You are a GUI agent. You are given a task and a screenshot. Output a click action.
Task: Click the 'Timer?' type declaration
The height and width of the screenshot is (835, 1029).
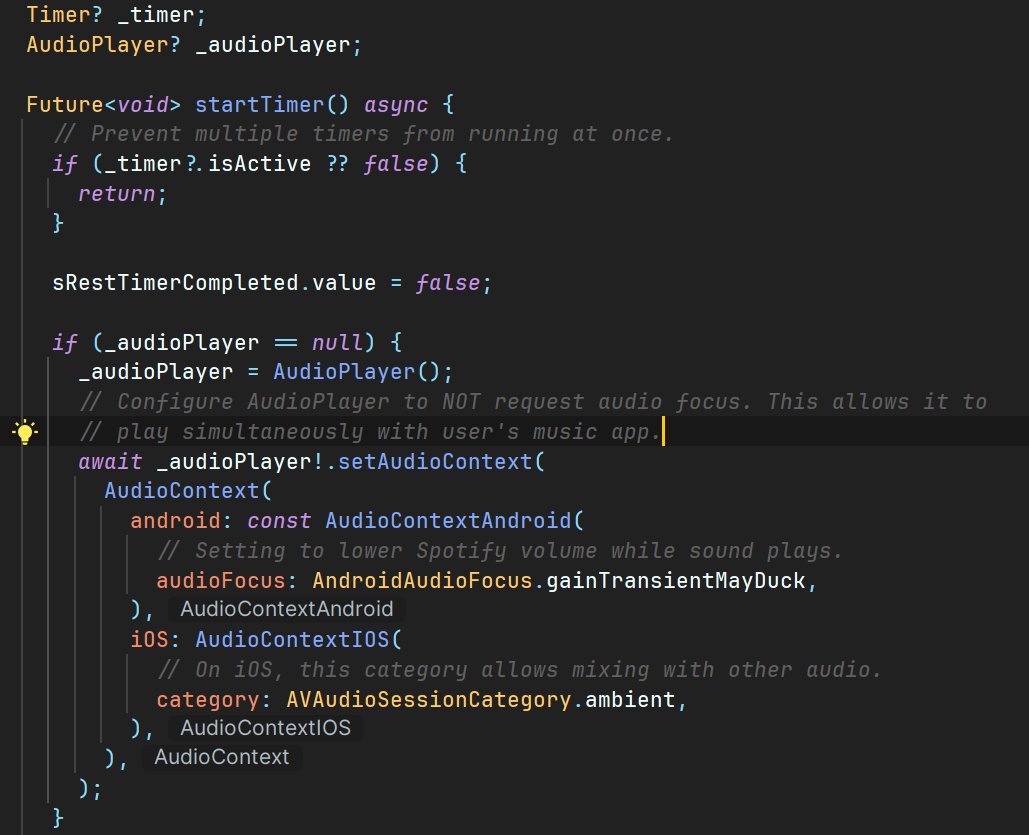coord(64,15)
